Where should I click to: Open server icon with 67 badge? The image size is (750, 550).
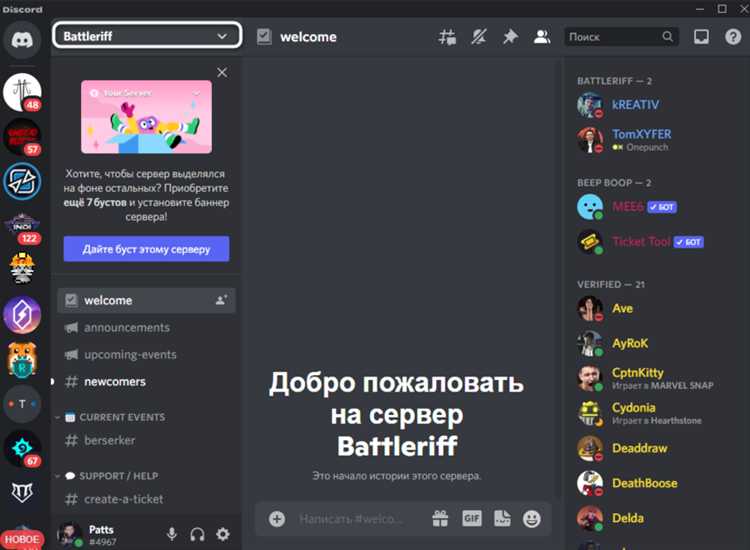coord(22,449)
